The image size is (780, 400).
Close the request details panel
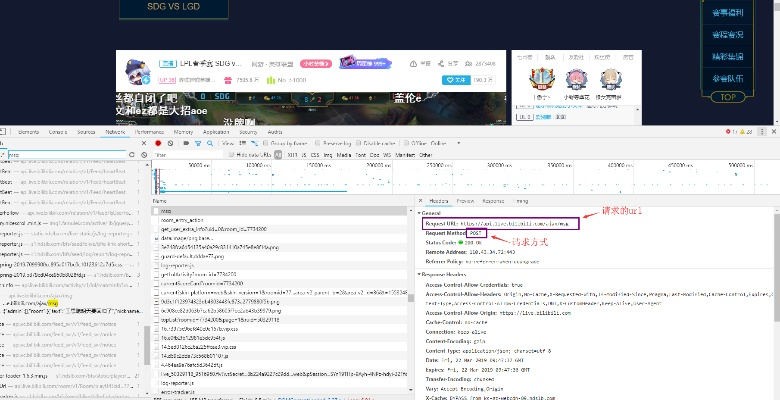420,201
